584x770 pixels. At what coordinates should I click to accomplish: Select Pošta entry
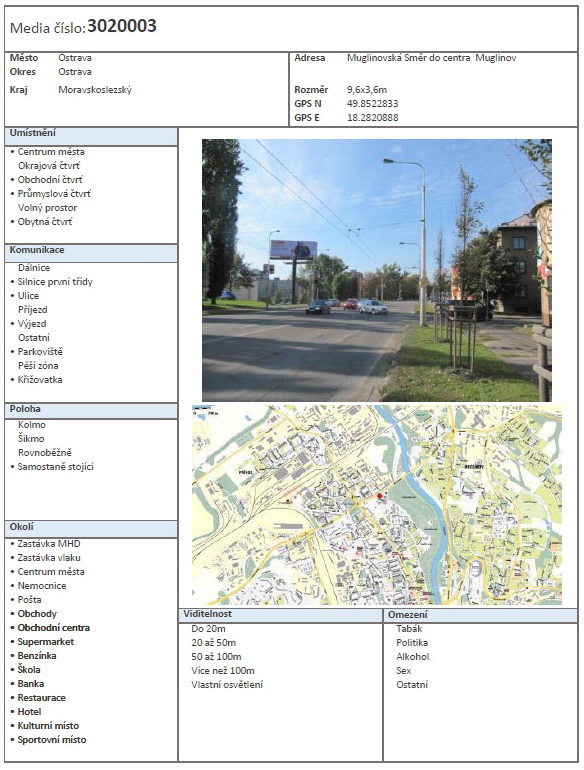pyautogui.click(x=29, y=600)
